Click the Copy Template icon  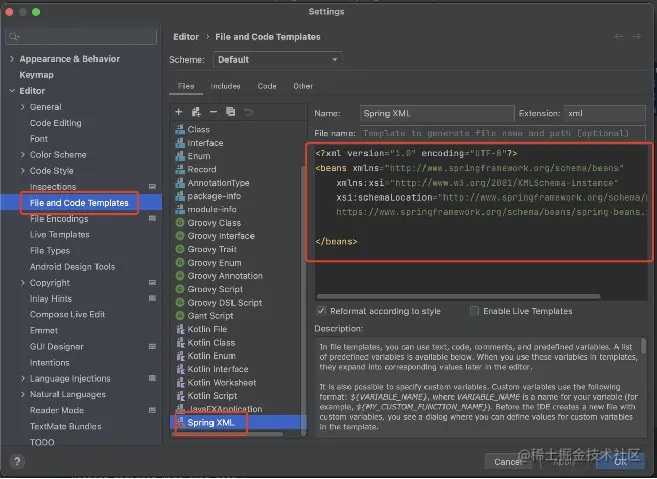(230, 111)
